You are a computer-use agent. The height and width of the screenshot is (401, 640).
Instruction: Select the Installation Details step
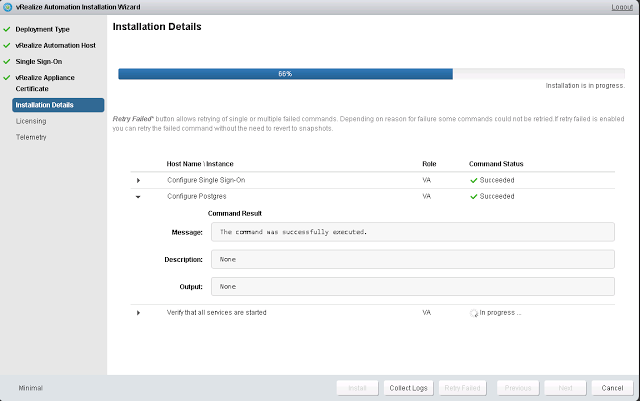58,105
